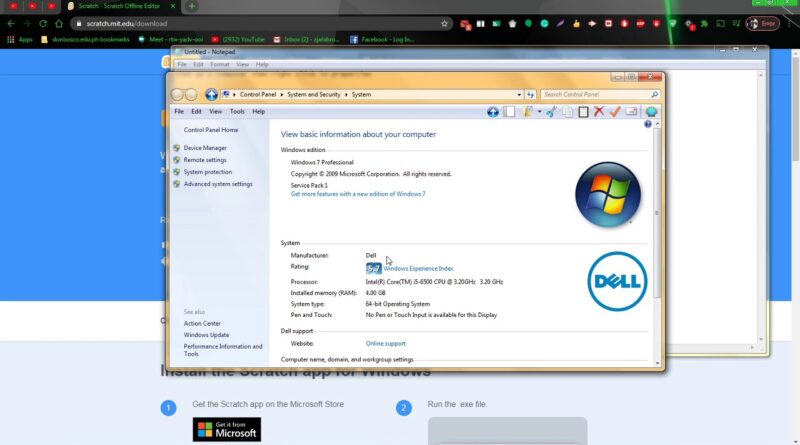
Task: Open Windows Update link
Action: coord(206,335)
